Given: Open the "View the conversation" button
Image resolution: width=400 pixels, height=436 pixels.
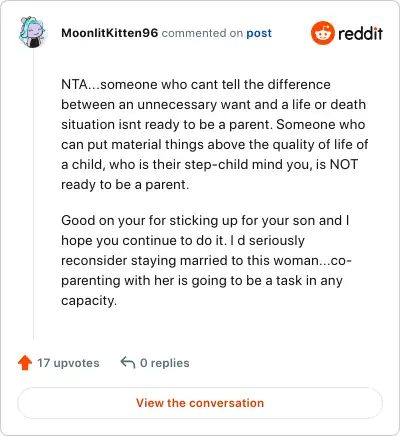Looking at the screenshot, I should (x=200, y=403).
